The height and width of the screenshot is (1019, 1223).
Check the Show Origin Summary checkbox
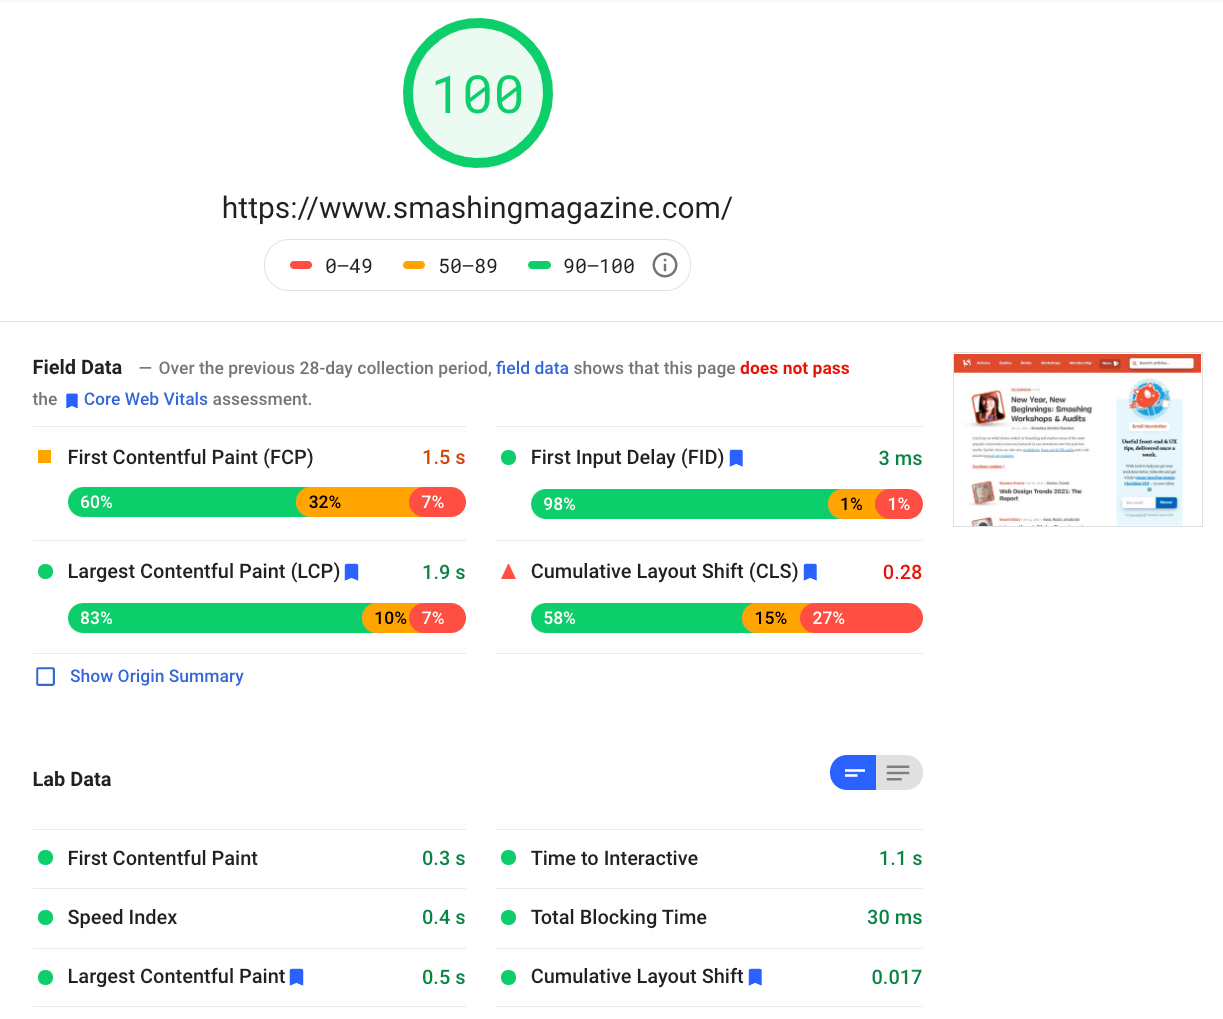45,677
